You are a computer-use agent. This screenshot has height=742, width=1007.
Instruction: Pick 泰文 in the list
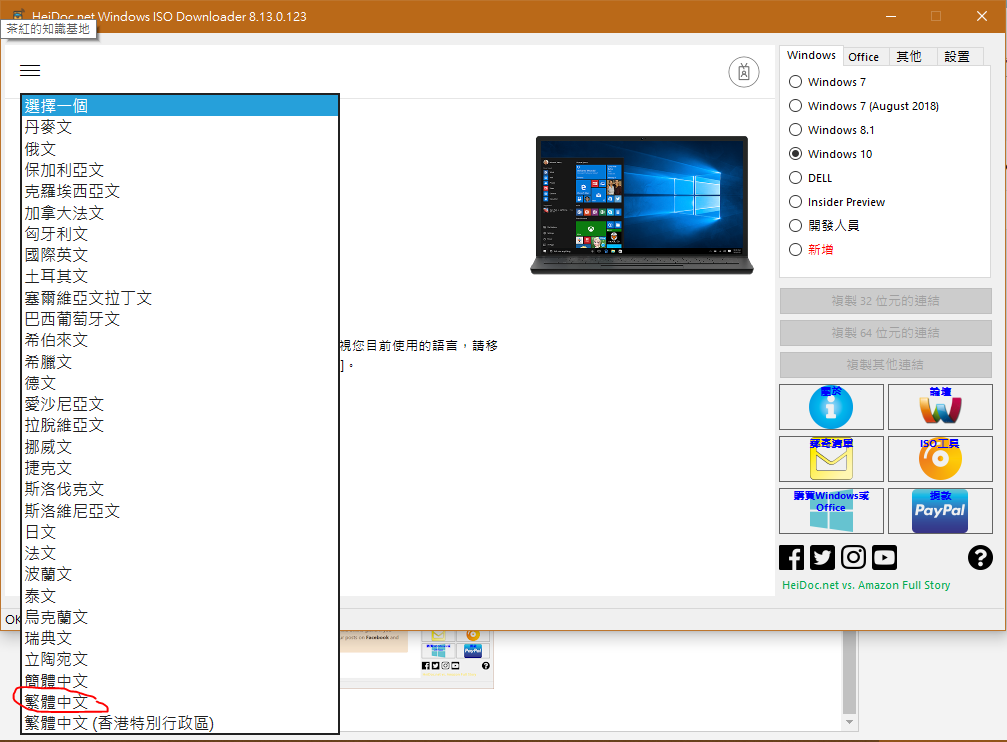[x=180, y=596]
